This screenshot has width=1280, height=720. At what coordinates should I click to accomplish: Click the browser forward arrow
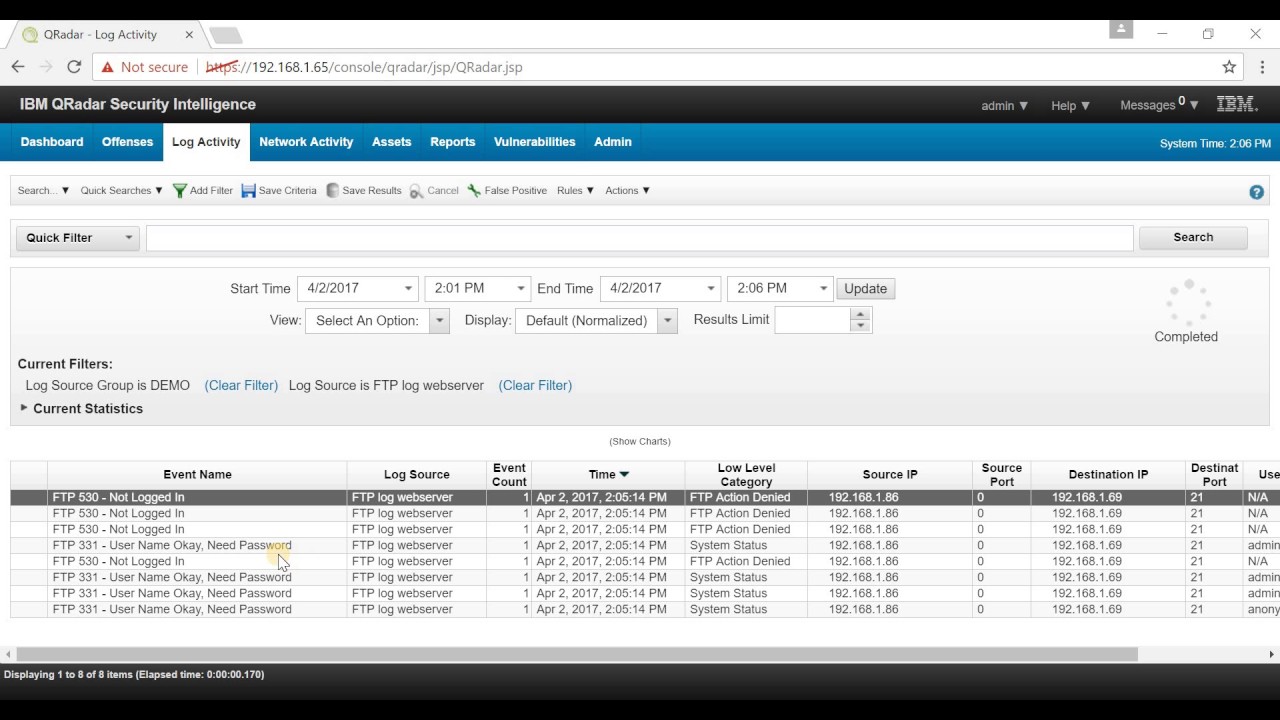pyautogui.click(x=46, y=67)
